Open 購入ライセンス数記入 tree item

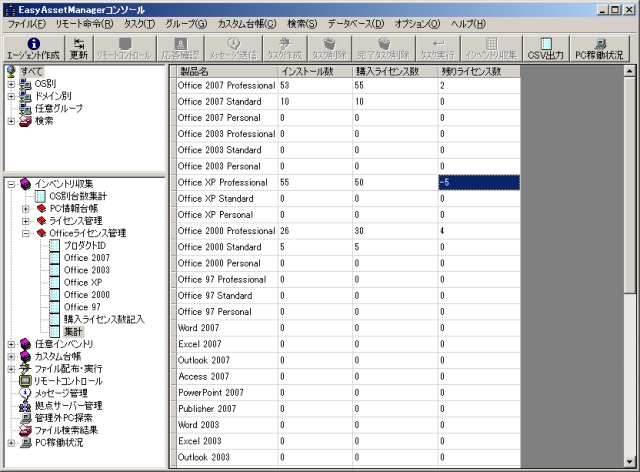tap(104, 319)
